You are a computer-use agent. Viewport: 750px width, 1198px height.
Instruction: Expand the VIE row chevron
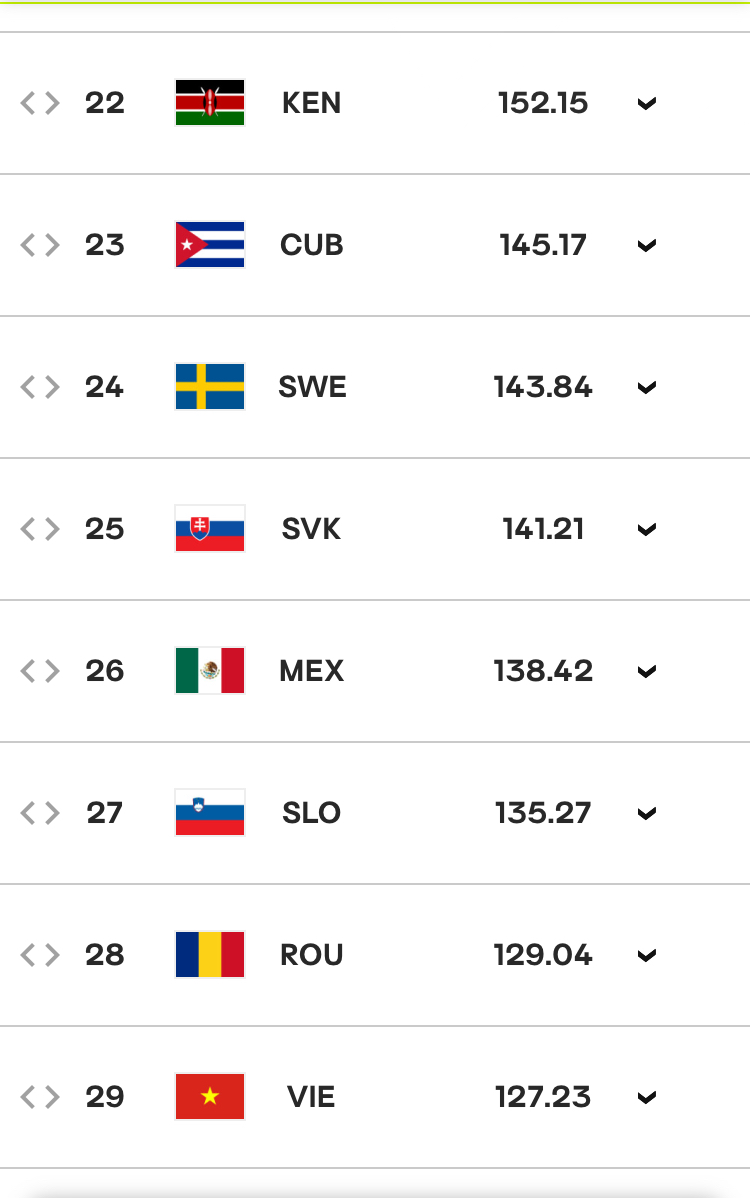647,1098
